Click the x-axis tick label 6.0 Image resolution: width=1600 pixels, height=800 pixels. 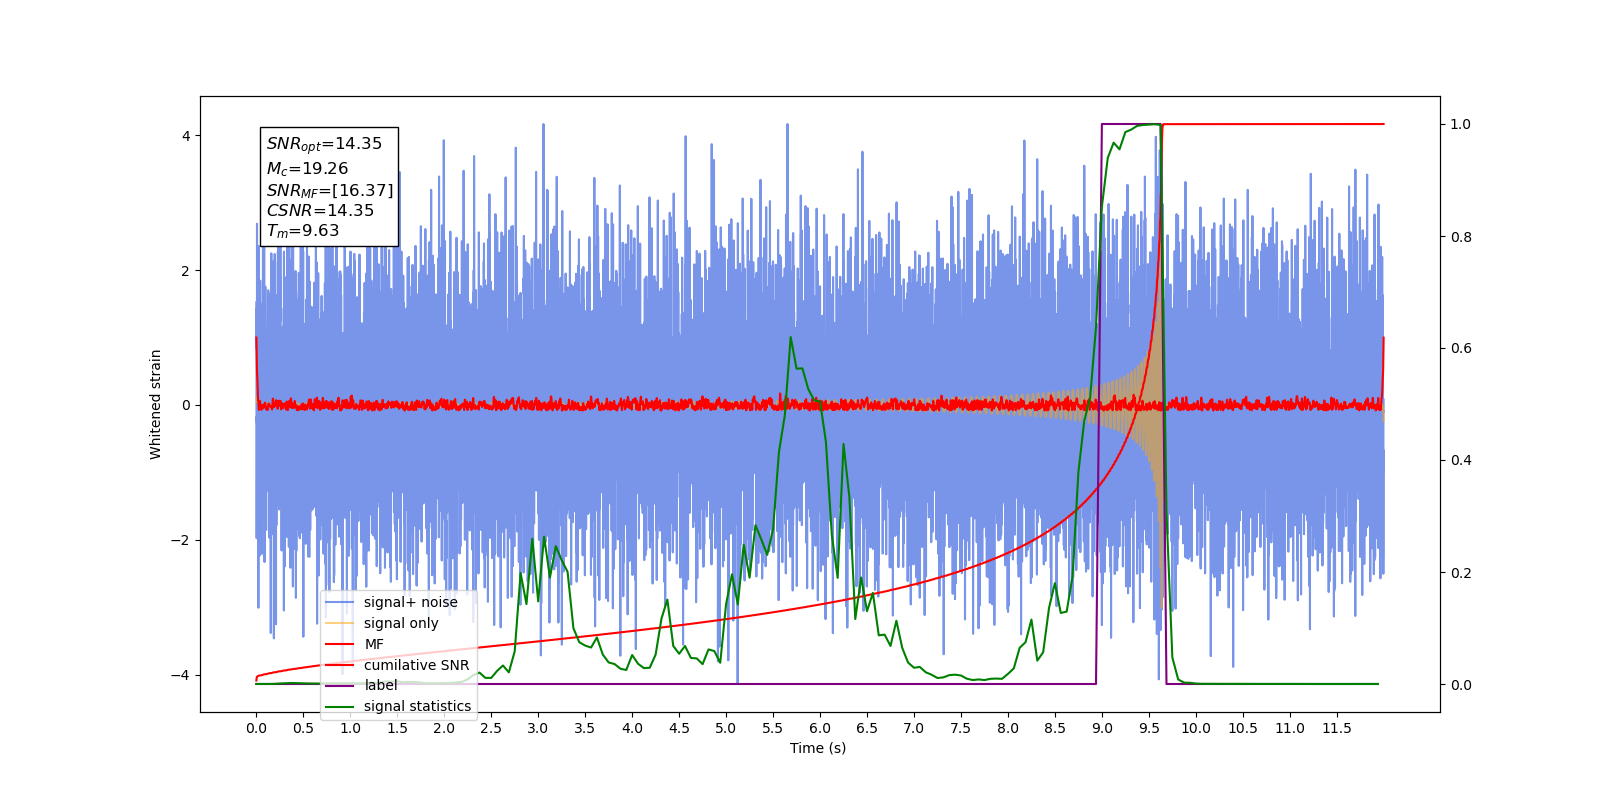[x=820, y=728]
